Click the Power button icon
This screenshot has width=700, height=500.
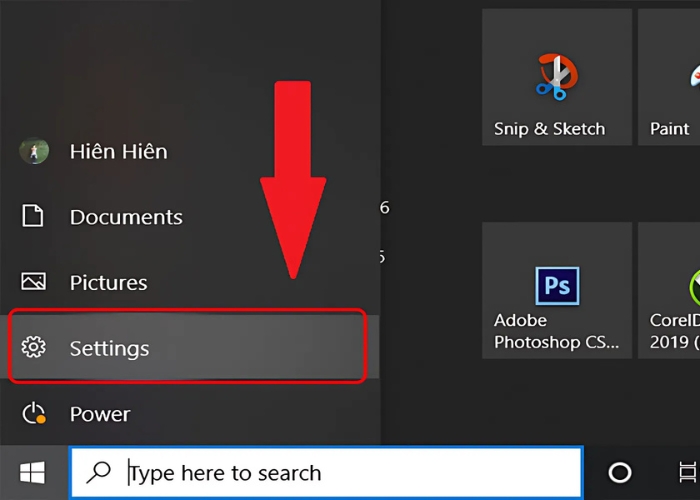(x=34, y=414)
